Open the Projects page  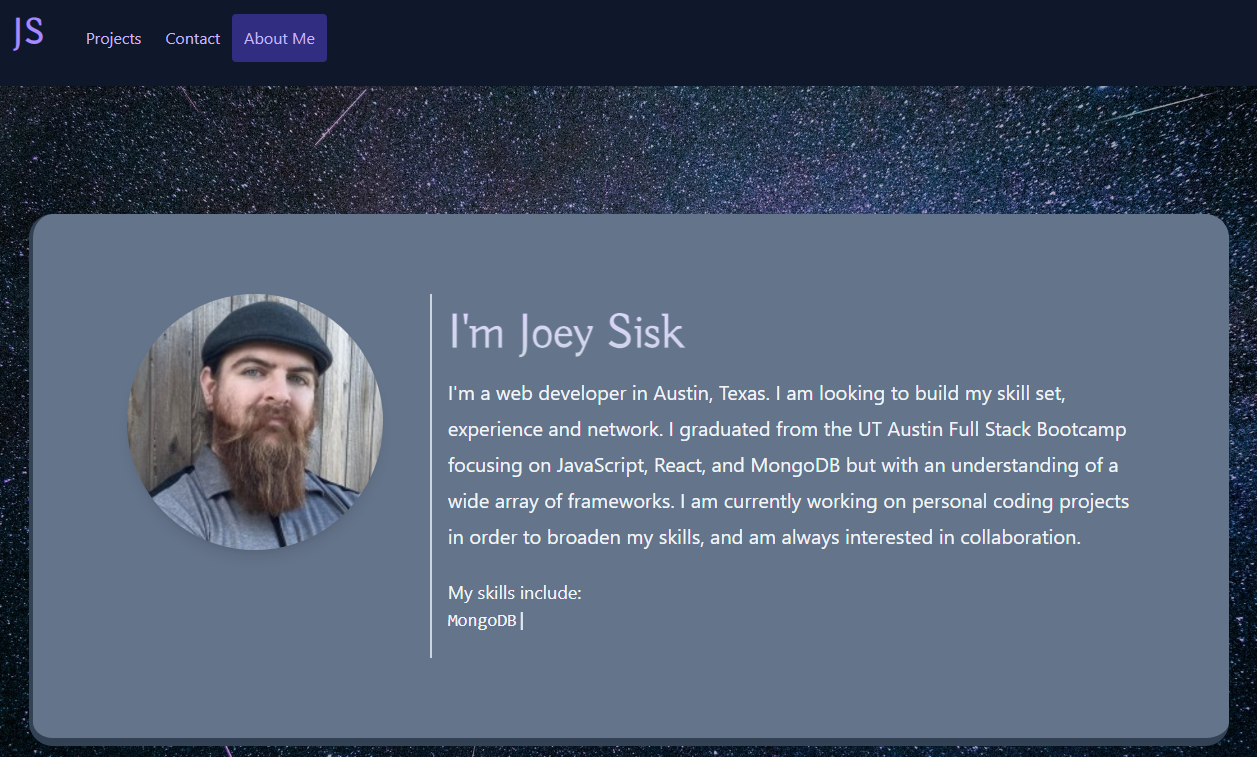click(x=114, y=38)
